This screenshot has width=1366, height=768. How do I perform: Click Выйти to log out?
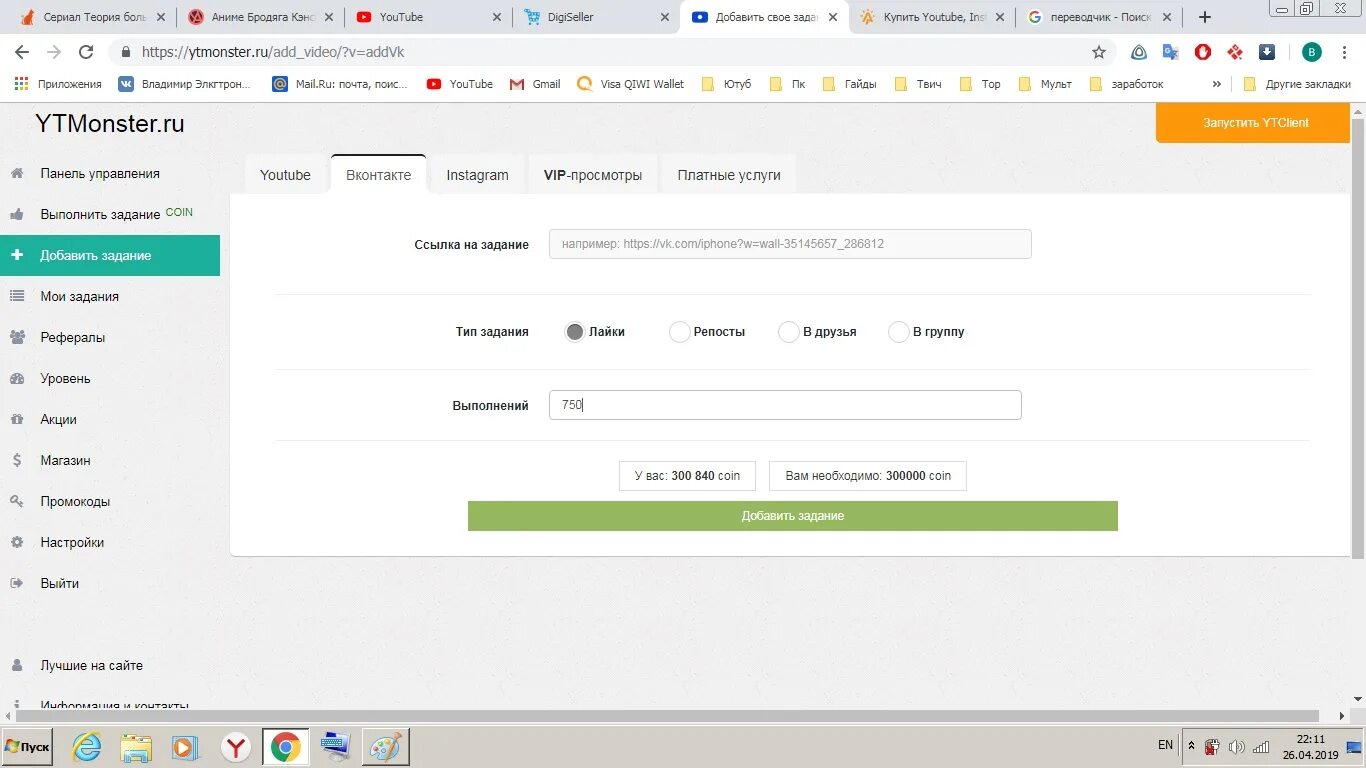pos(60,583)
